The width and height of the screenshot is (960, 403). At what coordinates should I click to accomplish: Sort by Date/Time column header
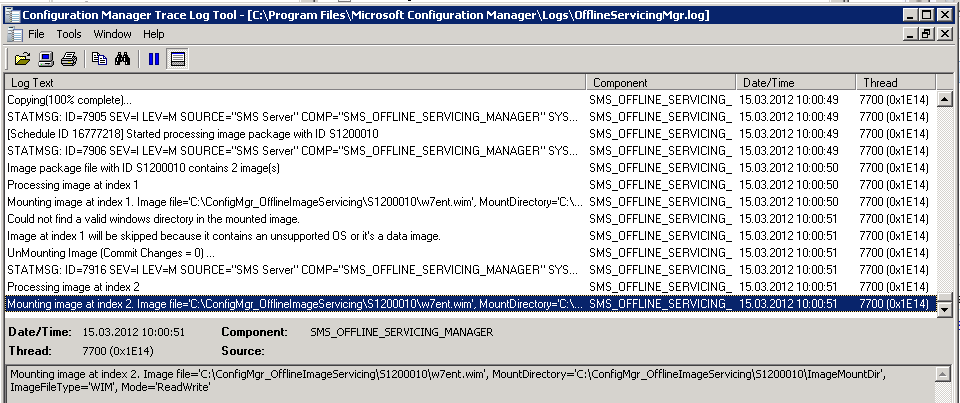[796, 83]
